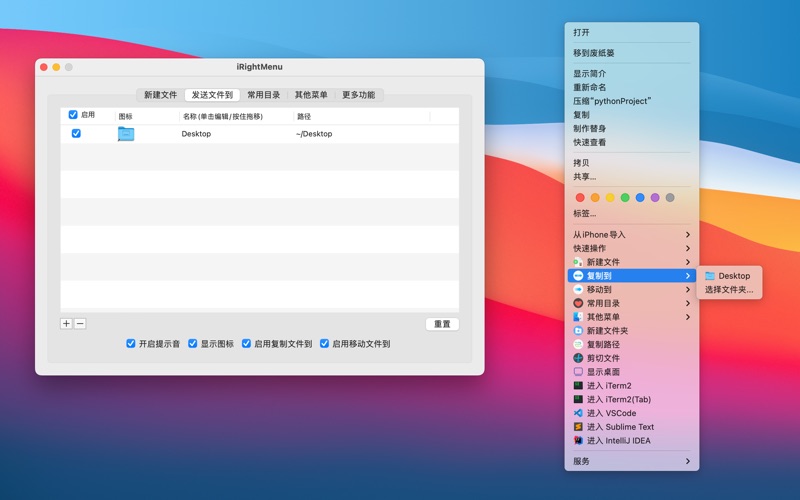This screenshot has width=800, height=500.
Task: Click the 重置 button
Action: (442, 324)
